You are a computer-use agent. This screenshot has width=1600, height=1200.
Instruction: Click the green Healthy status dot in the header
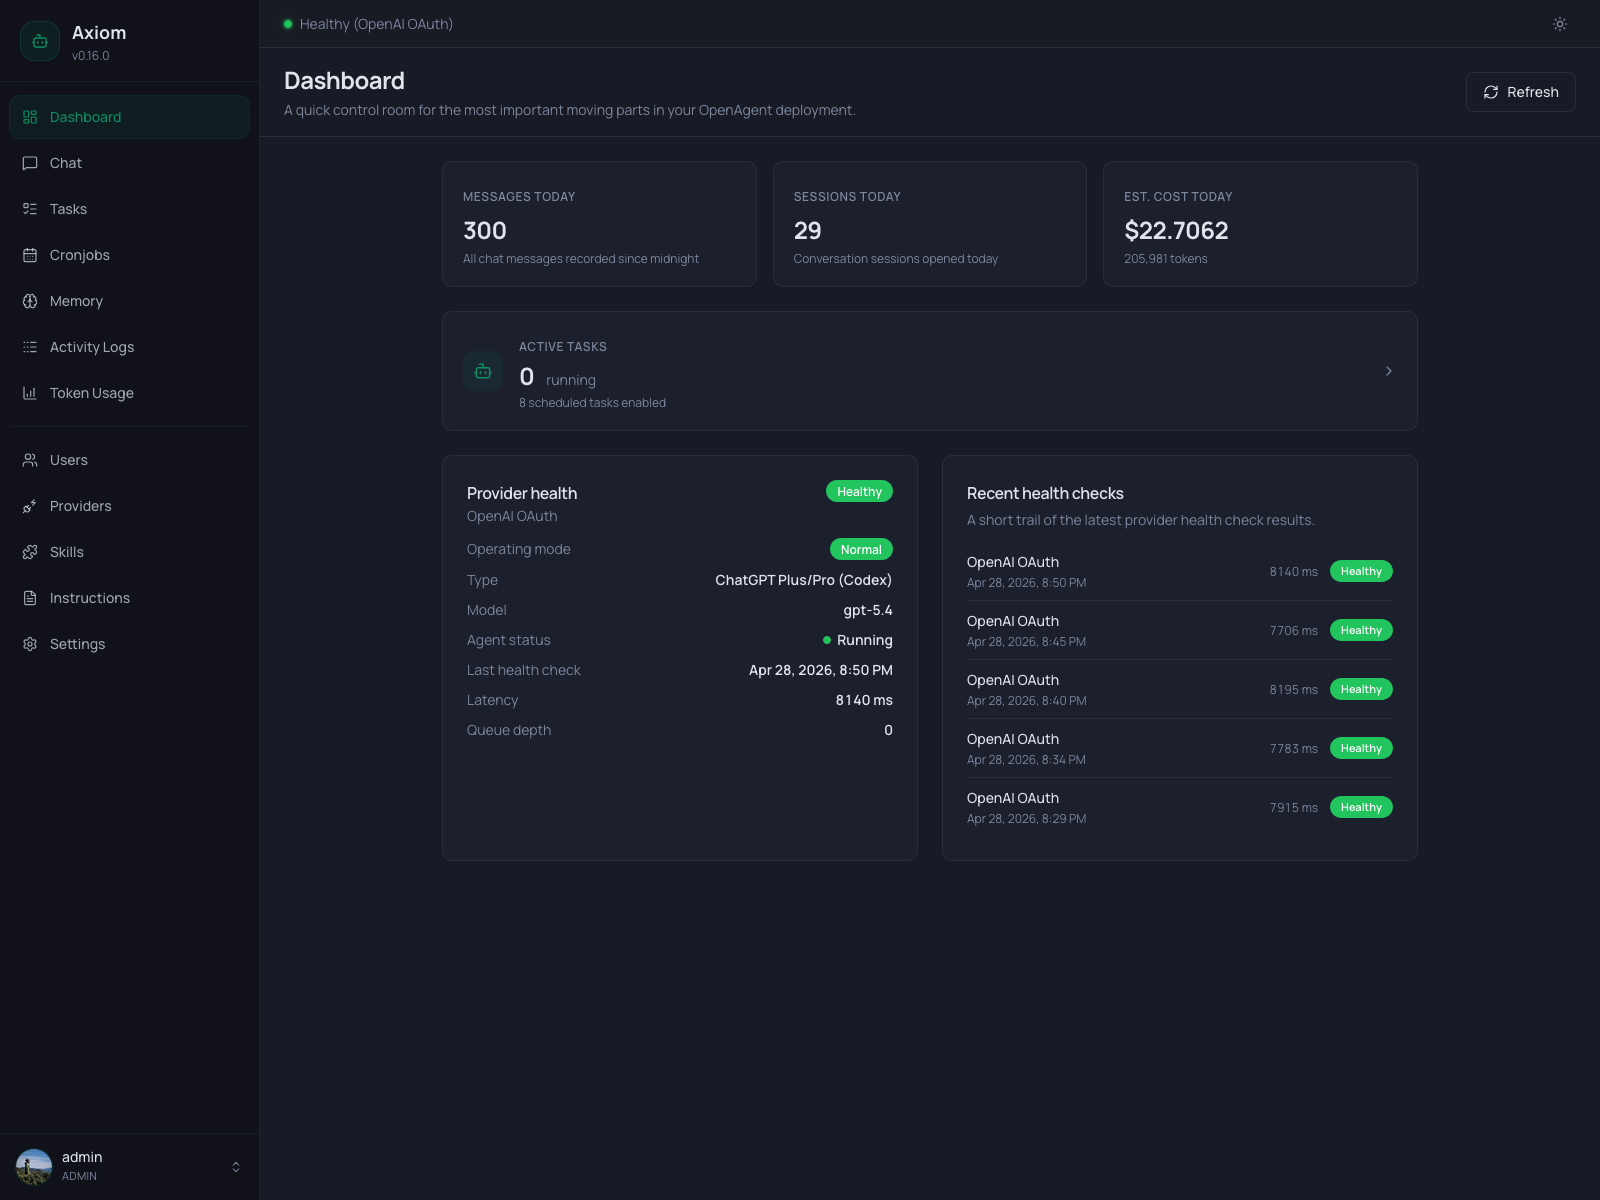pyautogui.click(x=288, y=23)
